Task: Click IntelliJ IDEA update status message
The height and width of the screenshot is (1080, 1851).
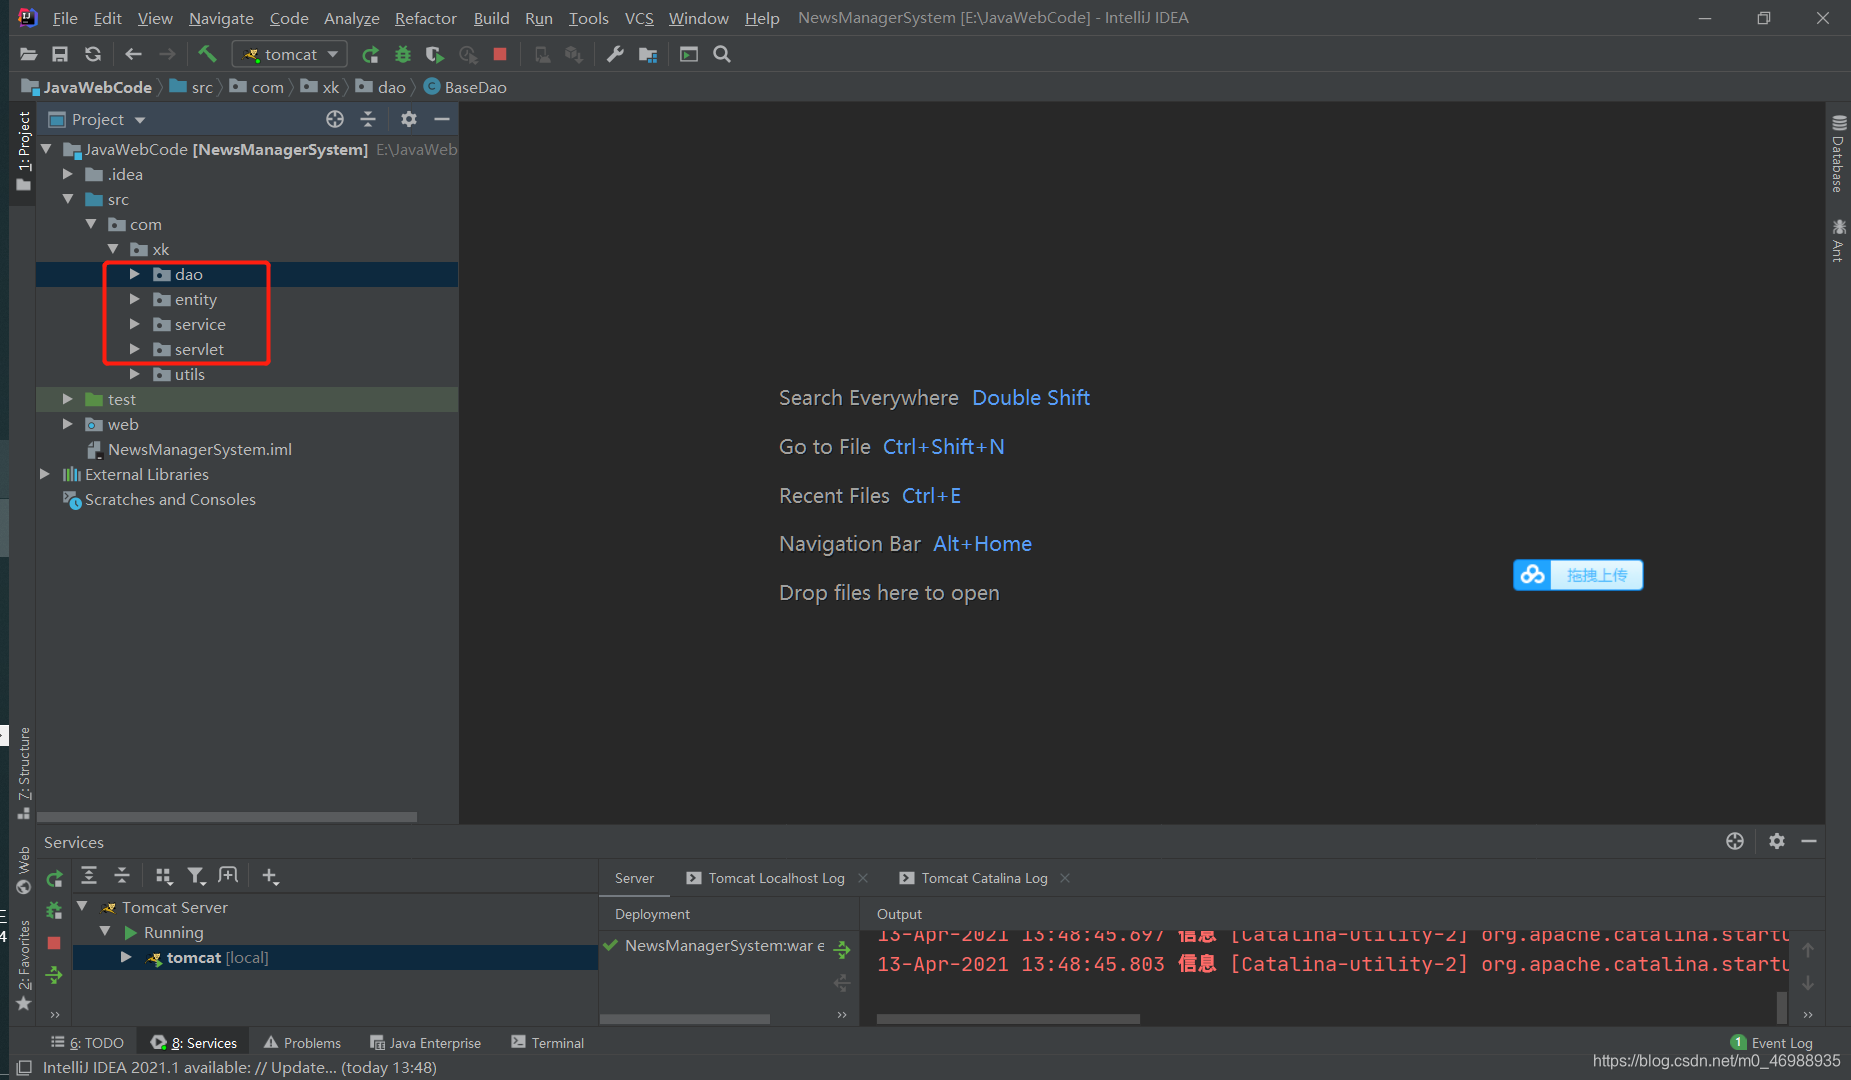Action: [x=239, y=1067]
